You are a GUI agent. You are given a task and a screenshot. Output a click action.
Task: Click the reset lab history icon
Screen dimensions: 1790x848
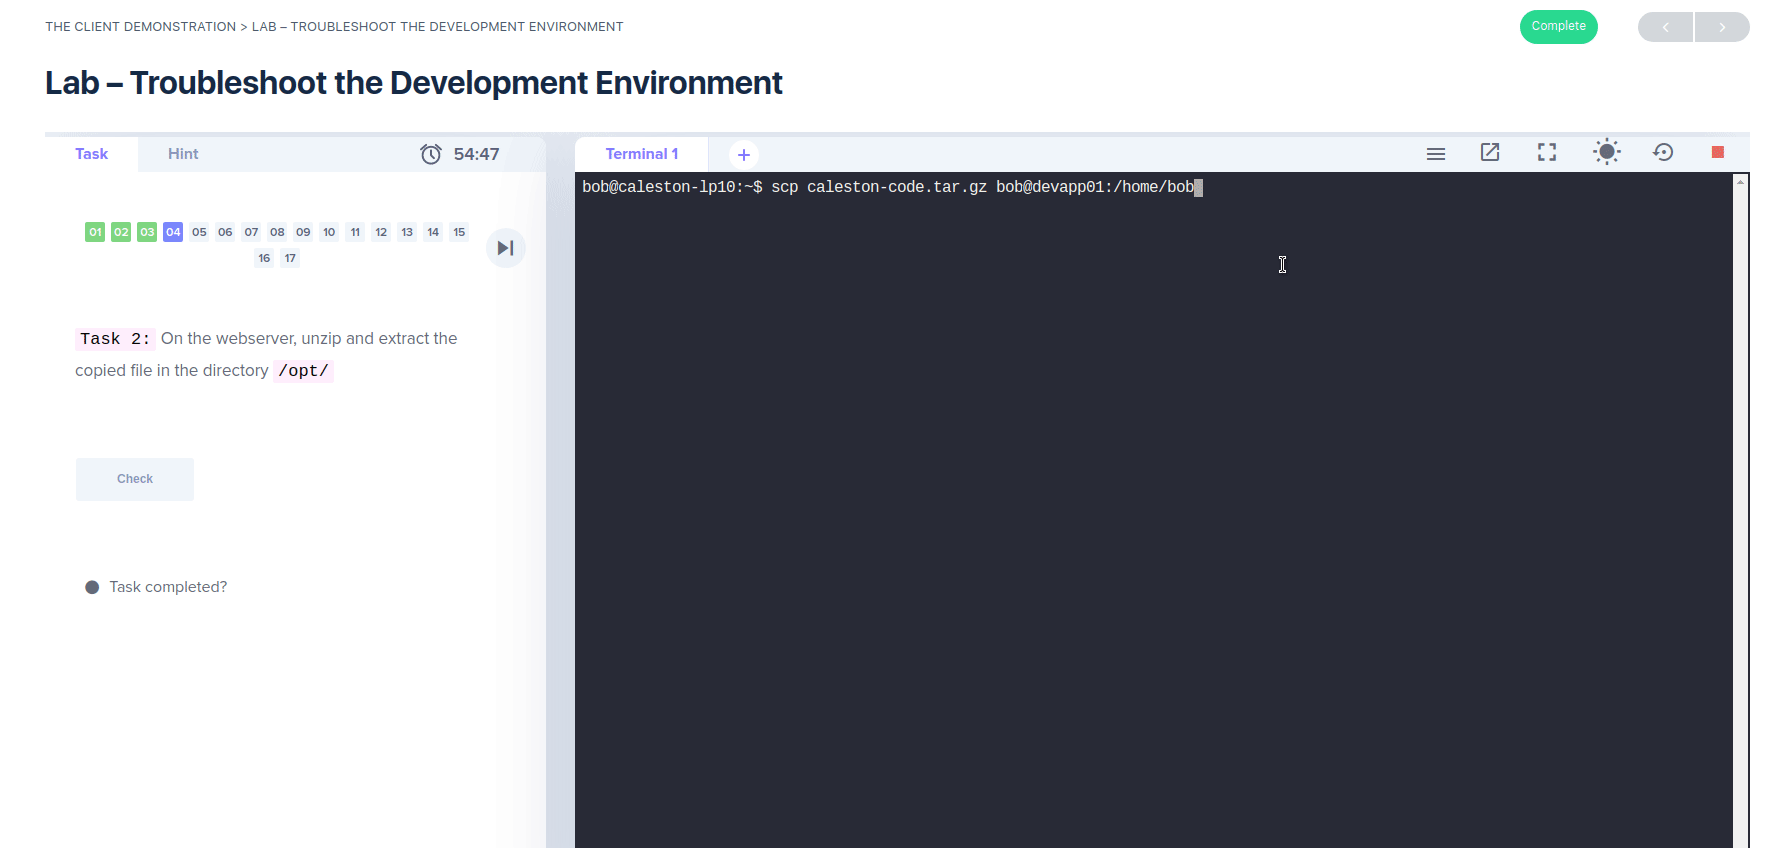click(1663, 152)
